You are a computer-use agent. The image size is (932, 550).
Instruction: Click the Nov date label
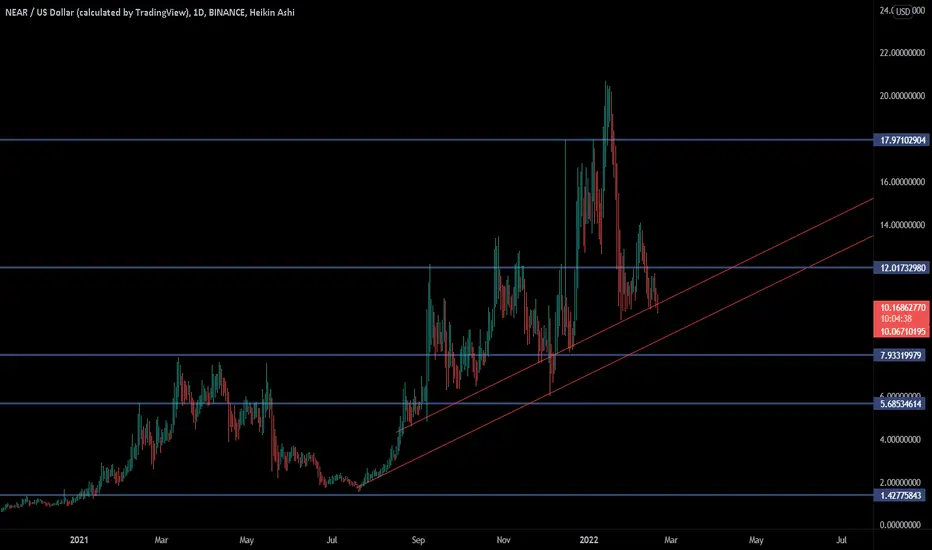tap(503, 540)
